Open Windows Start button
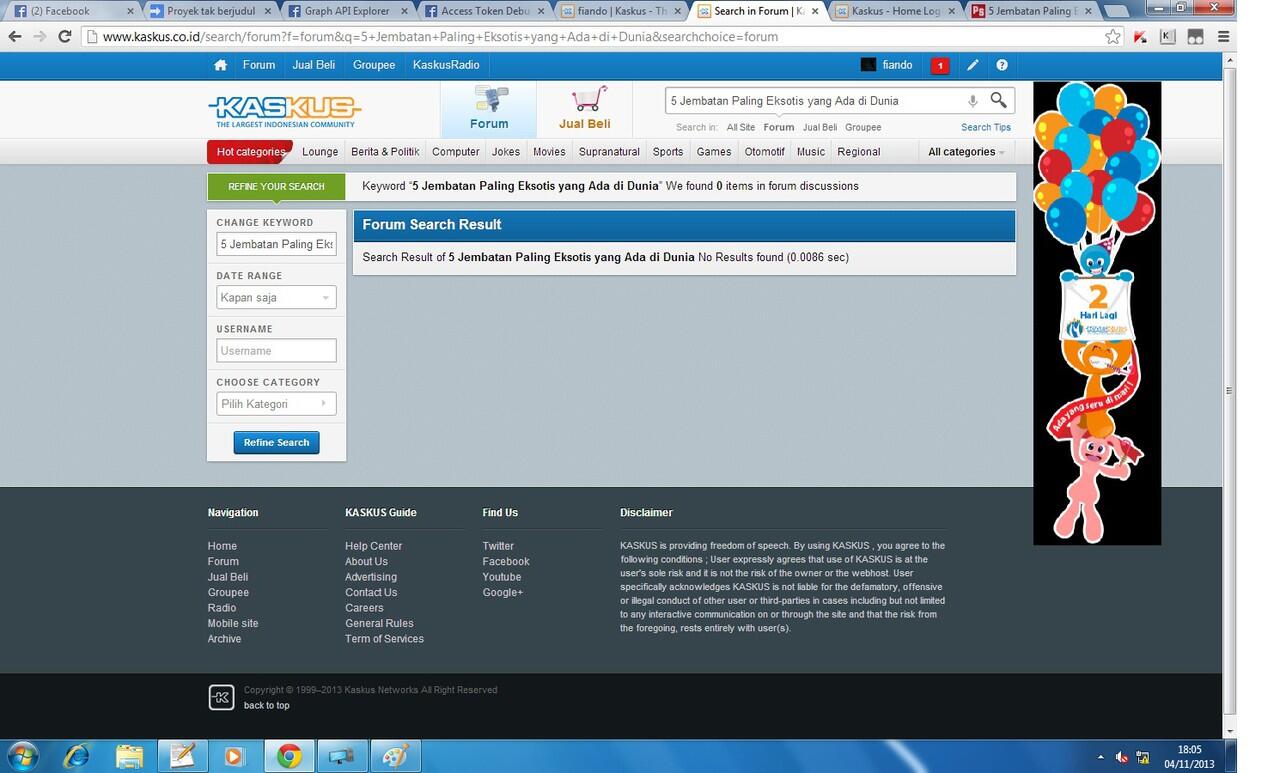1280x773 pixels. click(x=22, y=755)
